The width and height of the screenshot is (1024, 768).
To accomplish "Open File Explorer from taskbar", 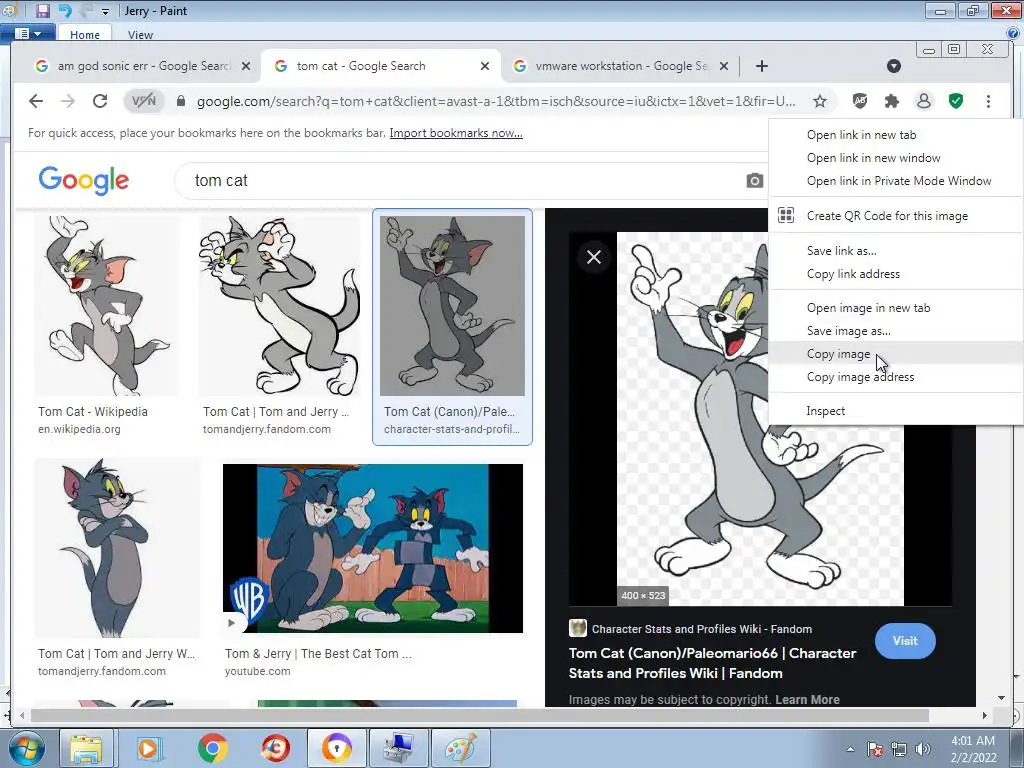I will click(x=86, y=748).
